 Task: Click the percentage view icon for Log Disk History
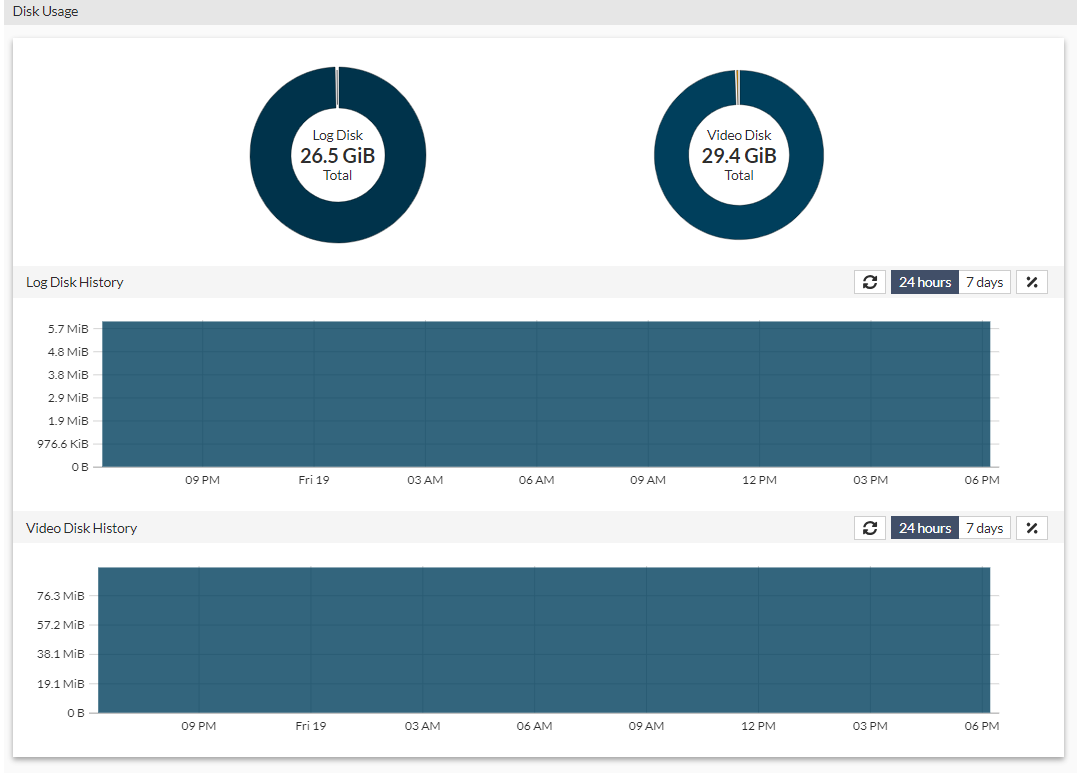pyautogui.click(x=1031, y=281)
